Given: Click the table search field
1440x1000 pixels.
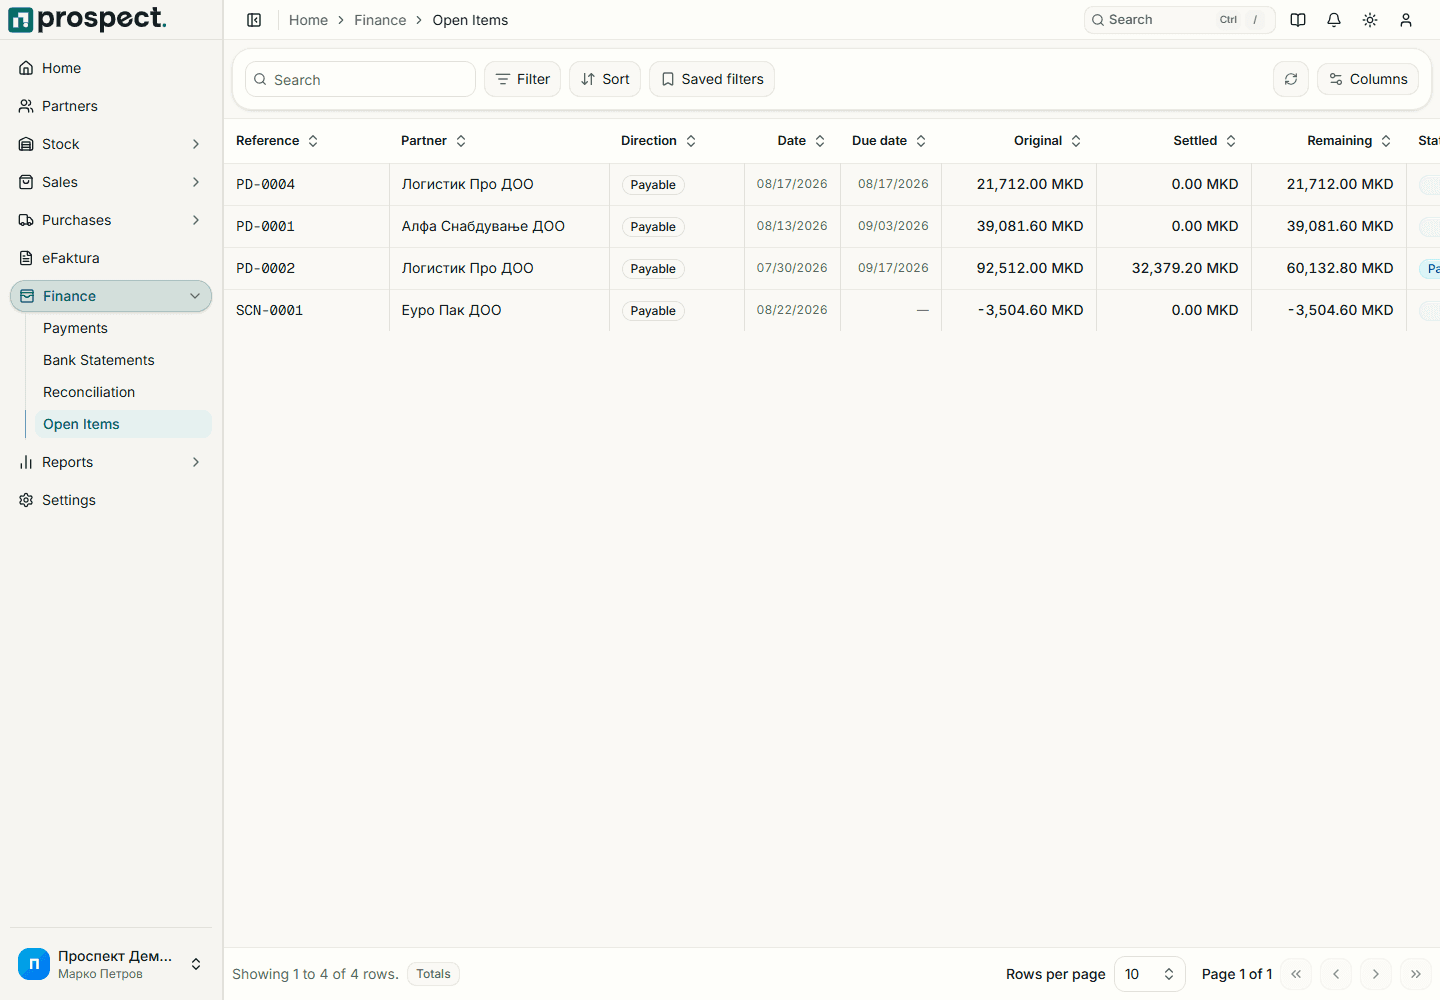Looking at the screenshot, I should click(x=360, y=79).
